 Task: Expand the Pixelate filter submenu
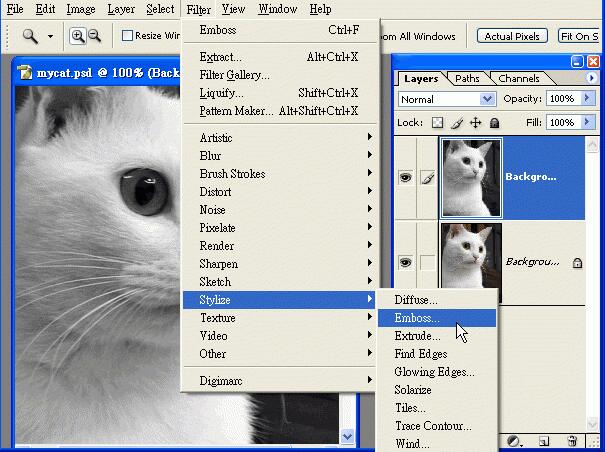[279, 228]
